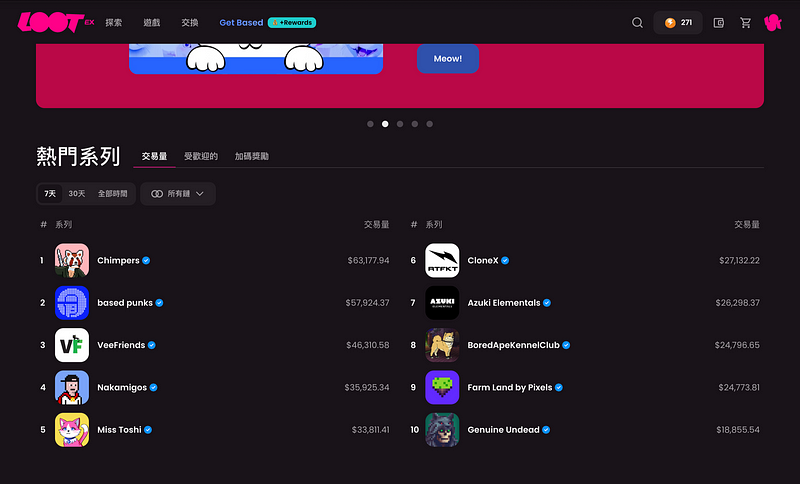The image size is (800, 484).
Task: Open Farm Land by Pixels icon
Action: coord(442,388)
